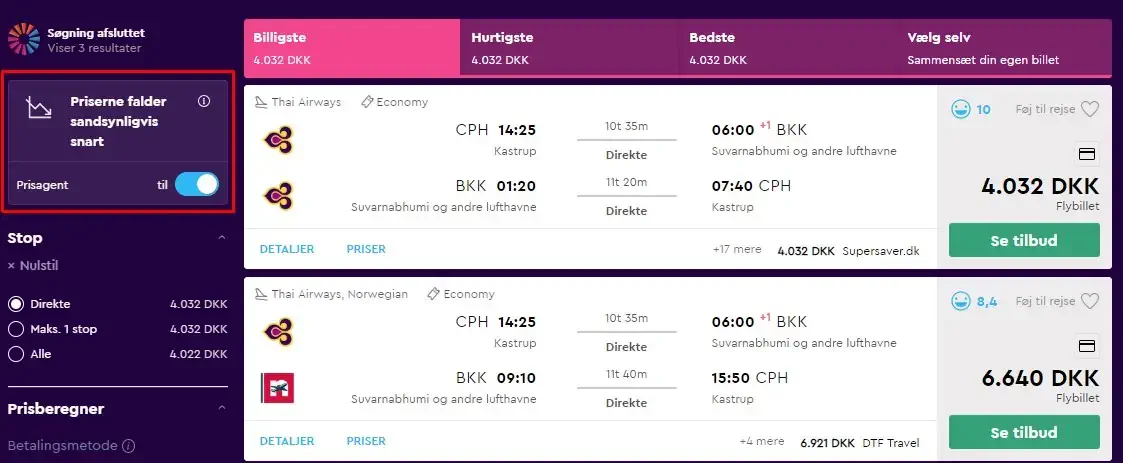Screen dimensions: 1123x463
Task: Turn off the Prisagent toggle
Action: pos(196,185)
